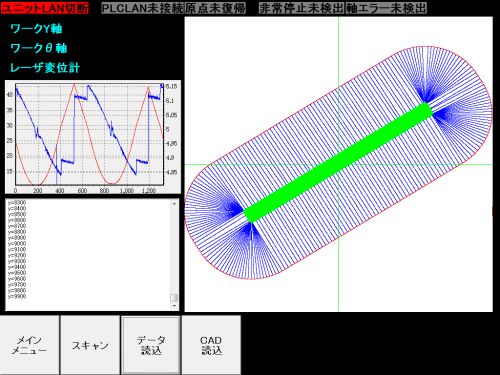Select the ワークθ軸 legend label
500x375 pixels.
pyautogui.click(x=39, y=48)
